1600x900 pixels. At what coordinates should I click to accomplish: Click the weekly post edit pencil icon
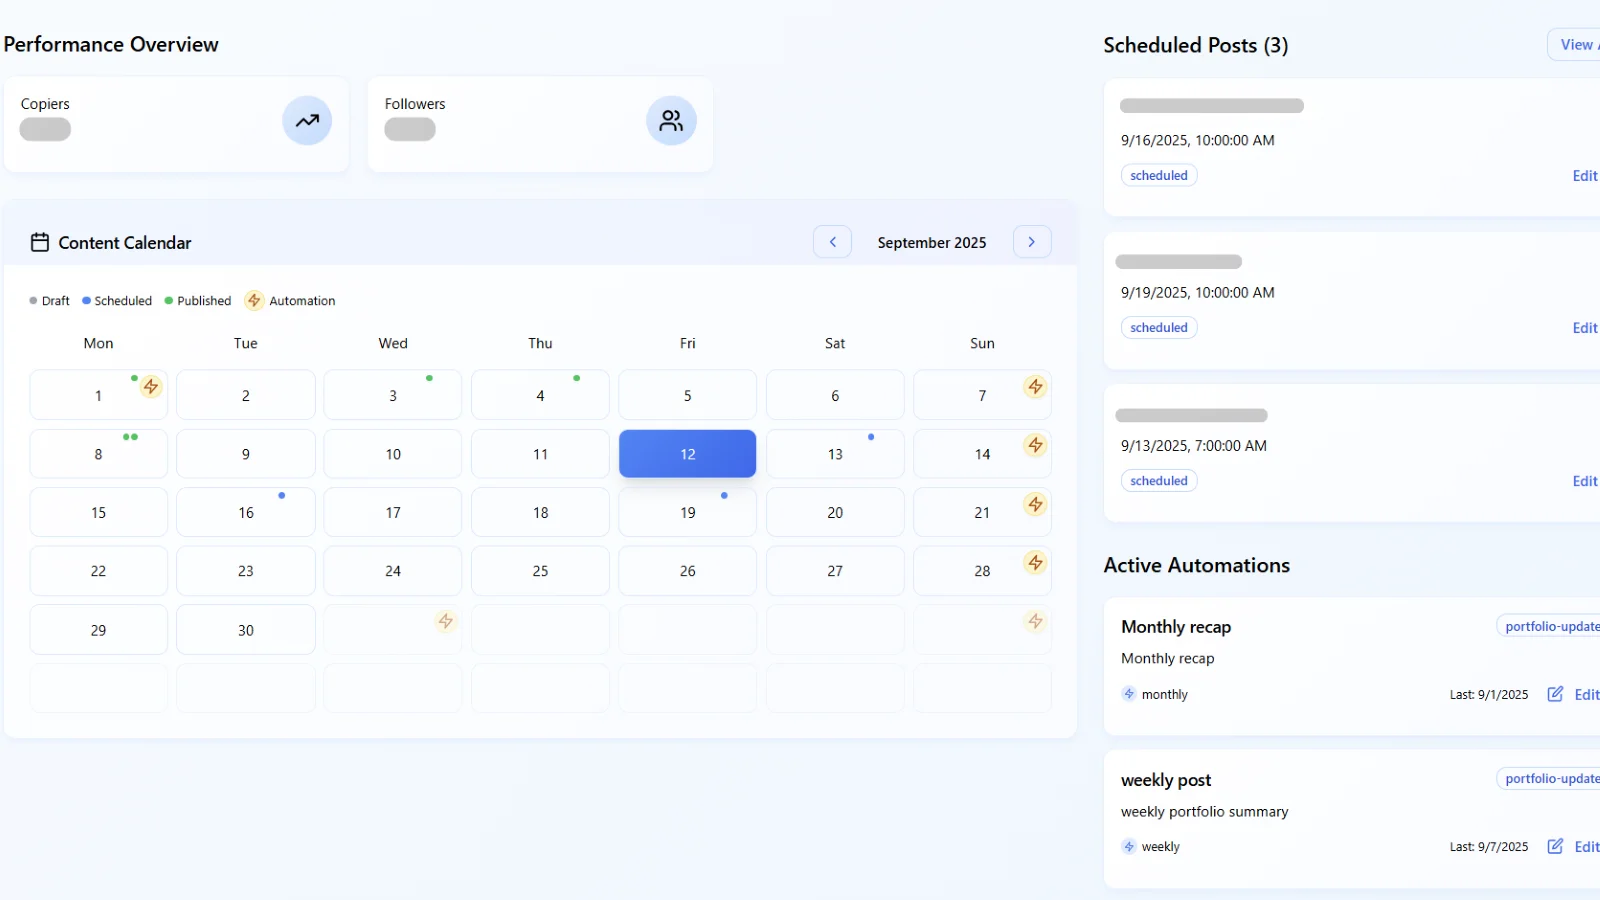tap(1555, 846)
